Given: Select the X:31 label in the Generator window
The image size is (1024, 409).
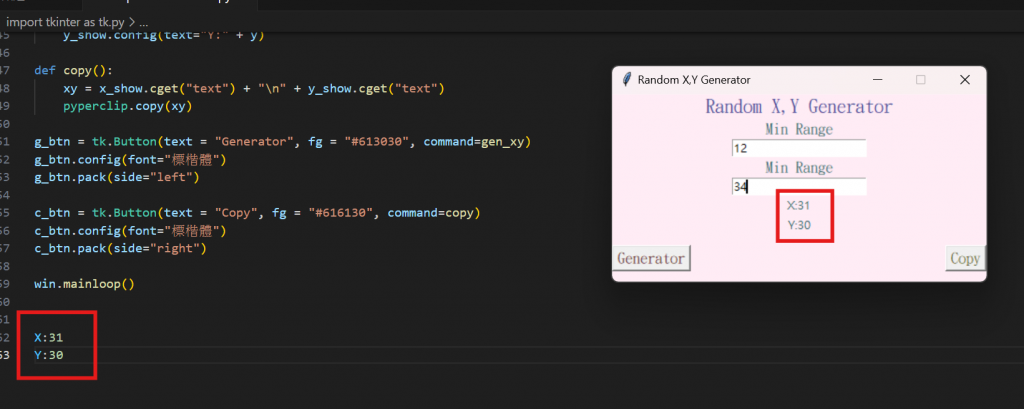Looking at the screenshot, I should (798, 205).
